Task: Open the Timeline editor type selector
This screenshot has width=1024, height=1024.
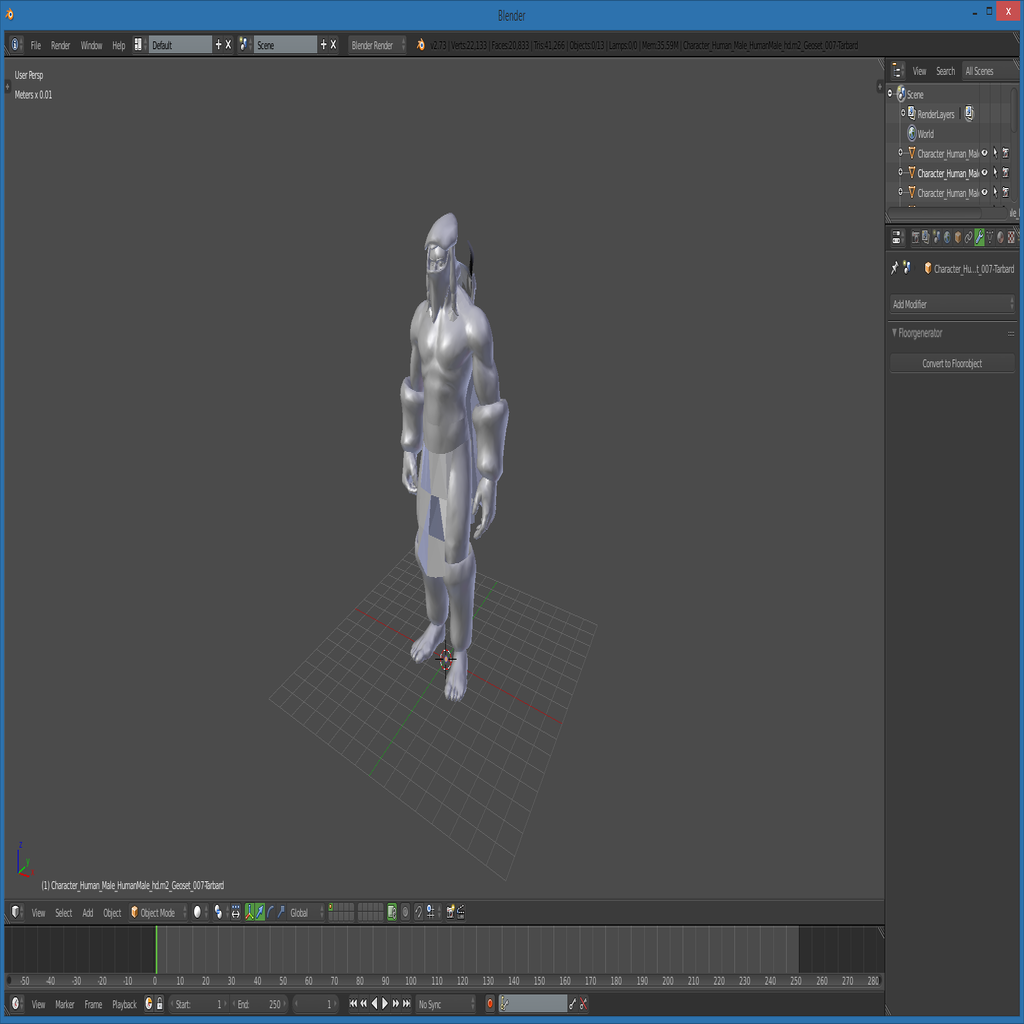Action: 16,1004
